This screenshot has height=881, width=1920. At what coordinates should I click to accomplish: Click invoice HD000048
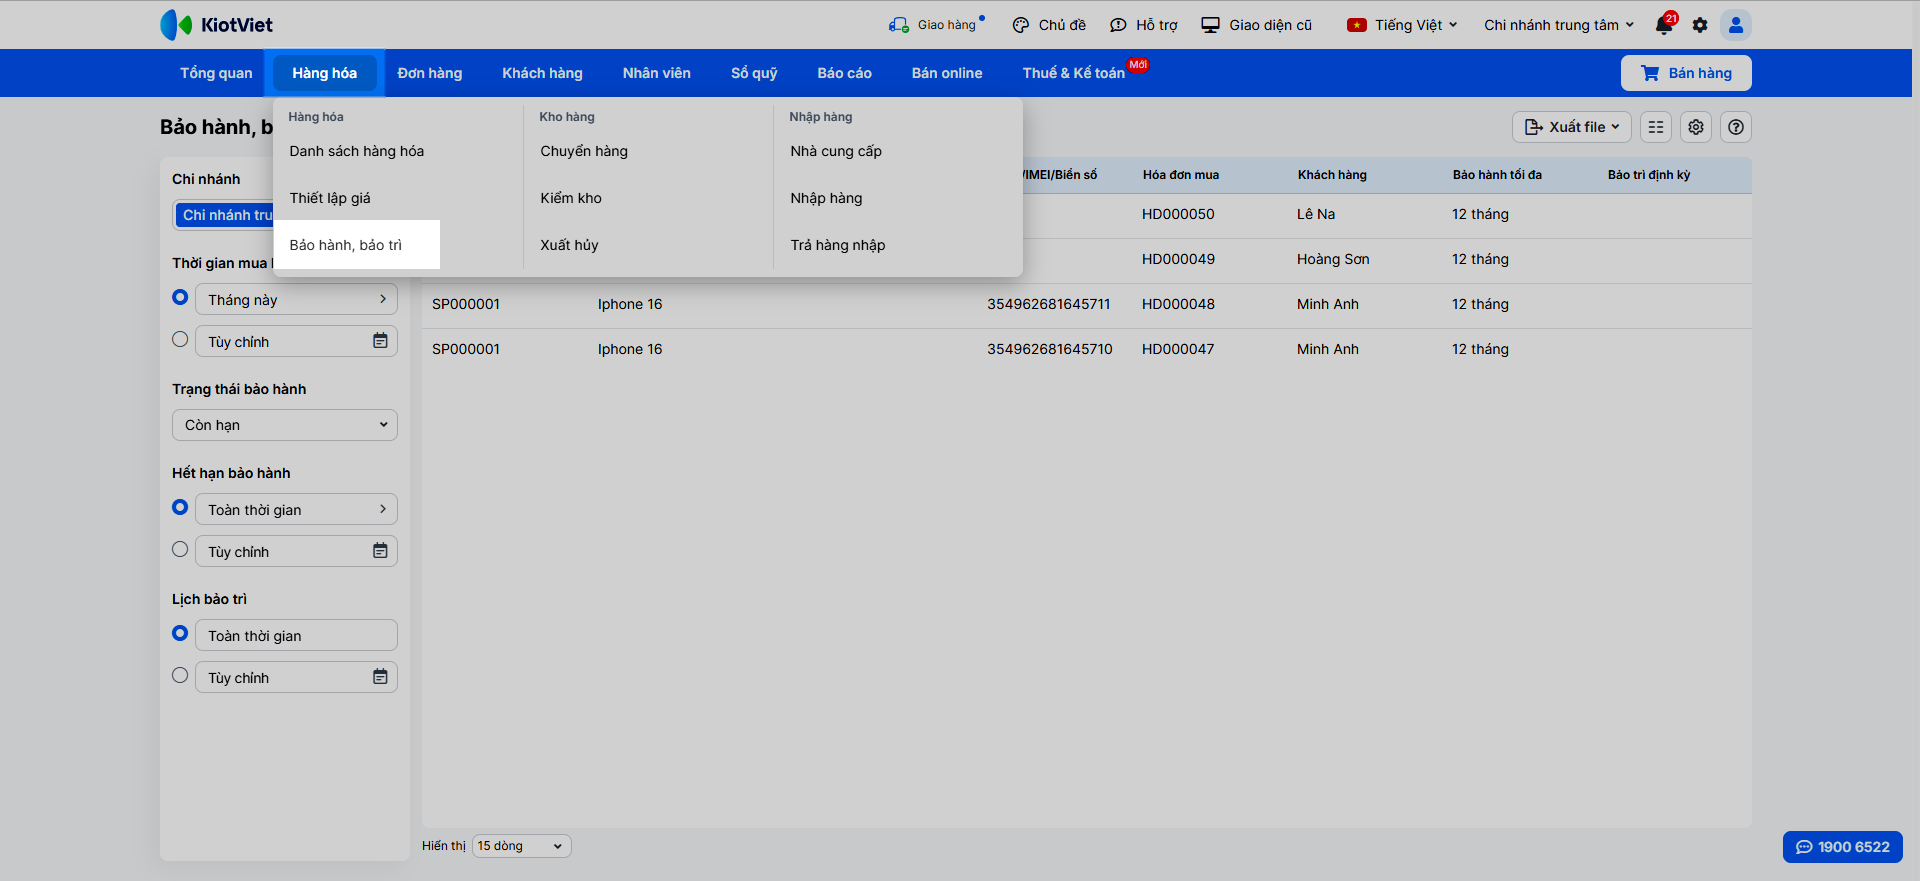[1178, 304]
